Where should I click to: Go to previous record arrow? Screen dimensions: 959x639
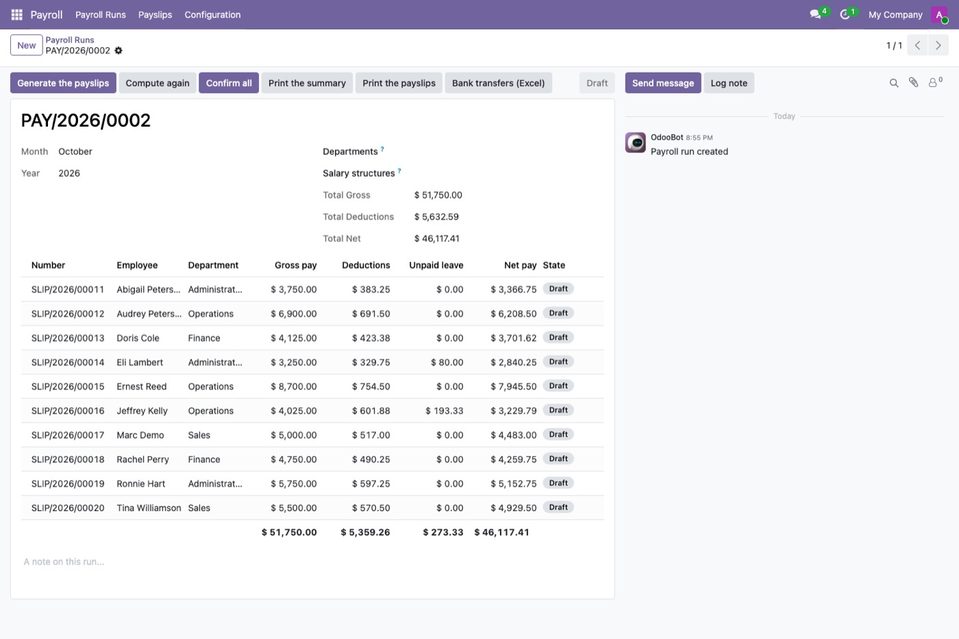click(x=917, y=45)
